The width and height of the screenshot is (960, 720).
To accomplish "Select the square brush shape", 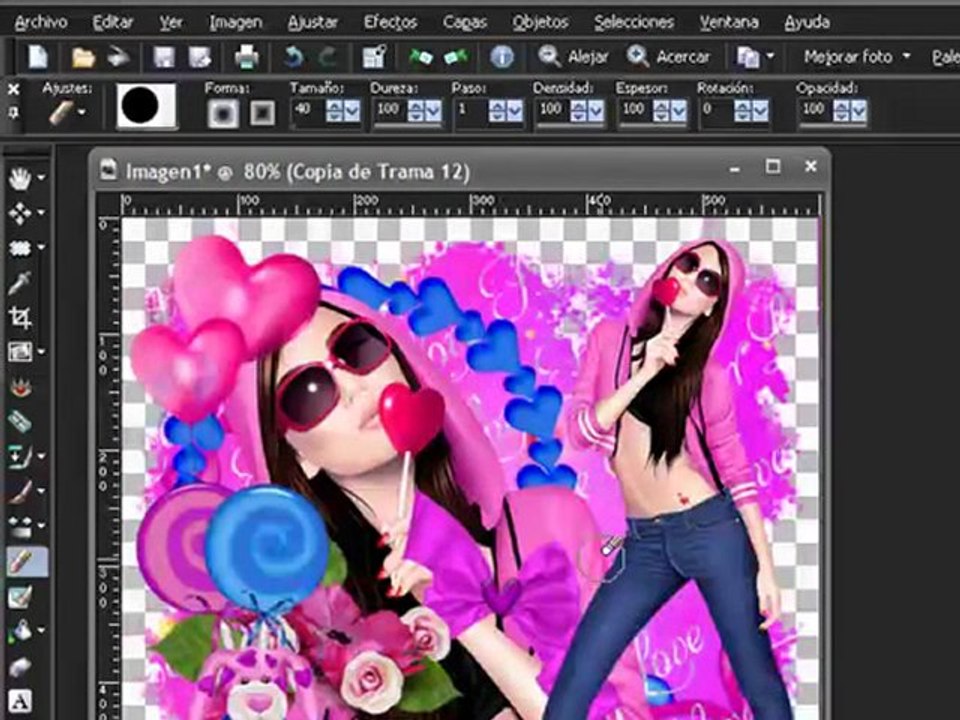I will tap(261, 113).
